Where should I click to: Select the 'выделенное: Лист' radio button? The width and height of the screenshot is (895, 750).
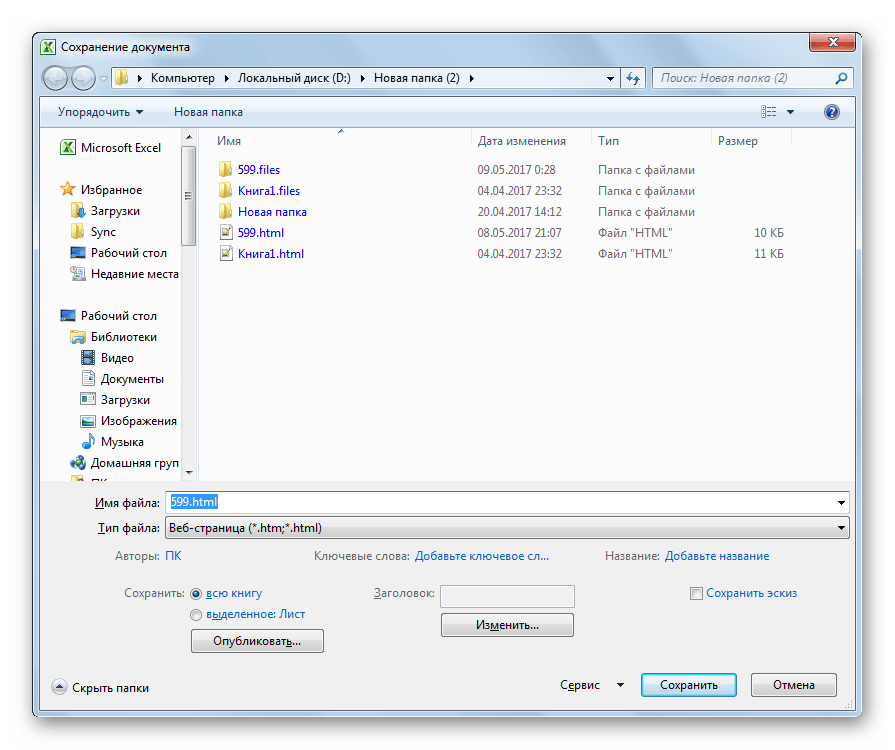196,614
